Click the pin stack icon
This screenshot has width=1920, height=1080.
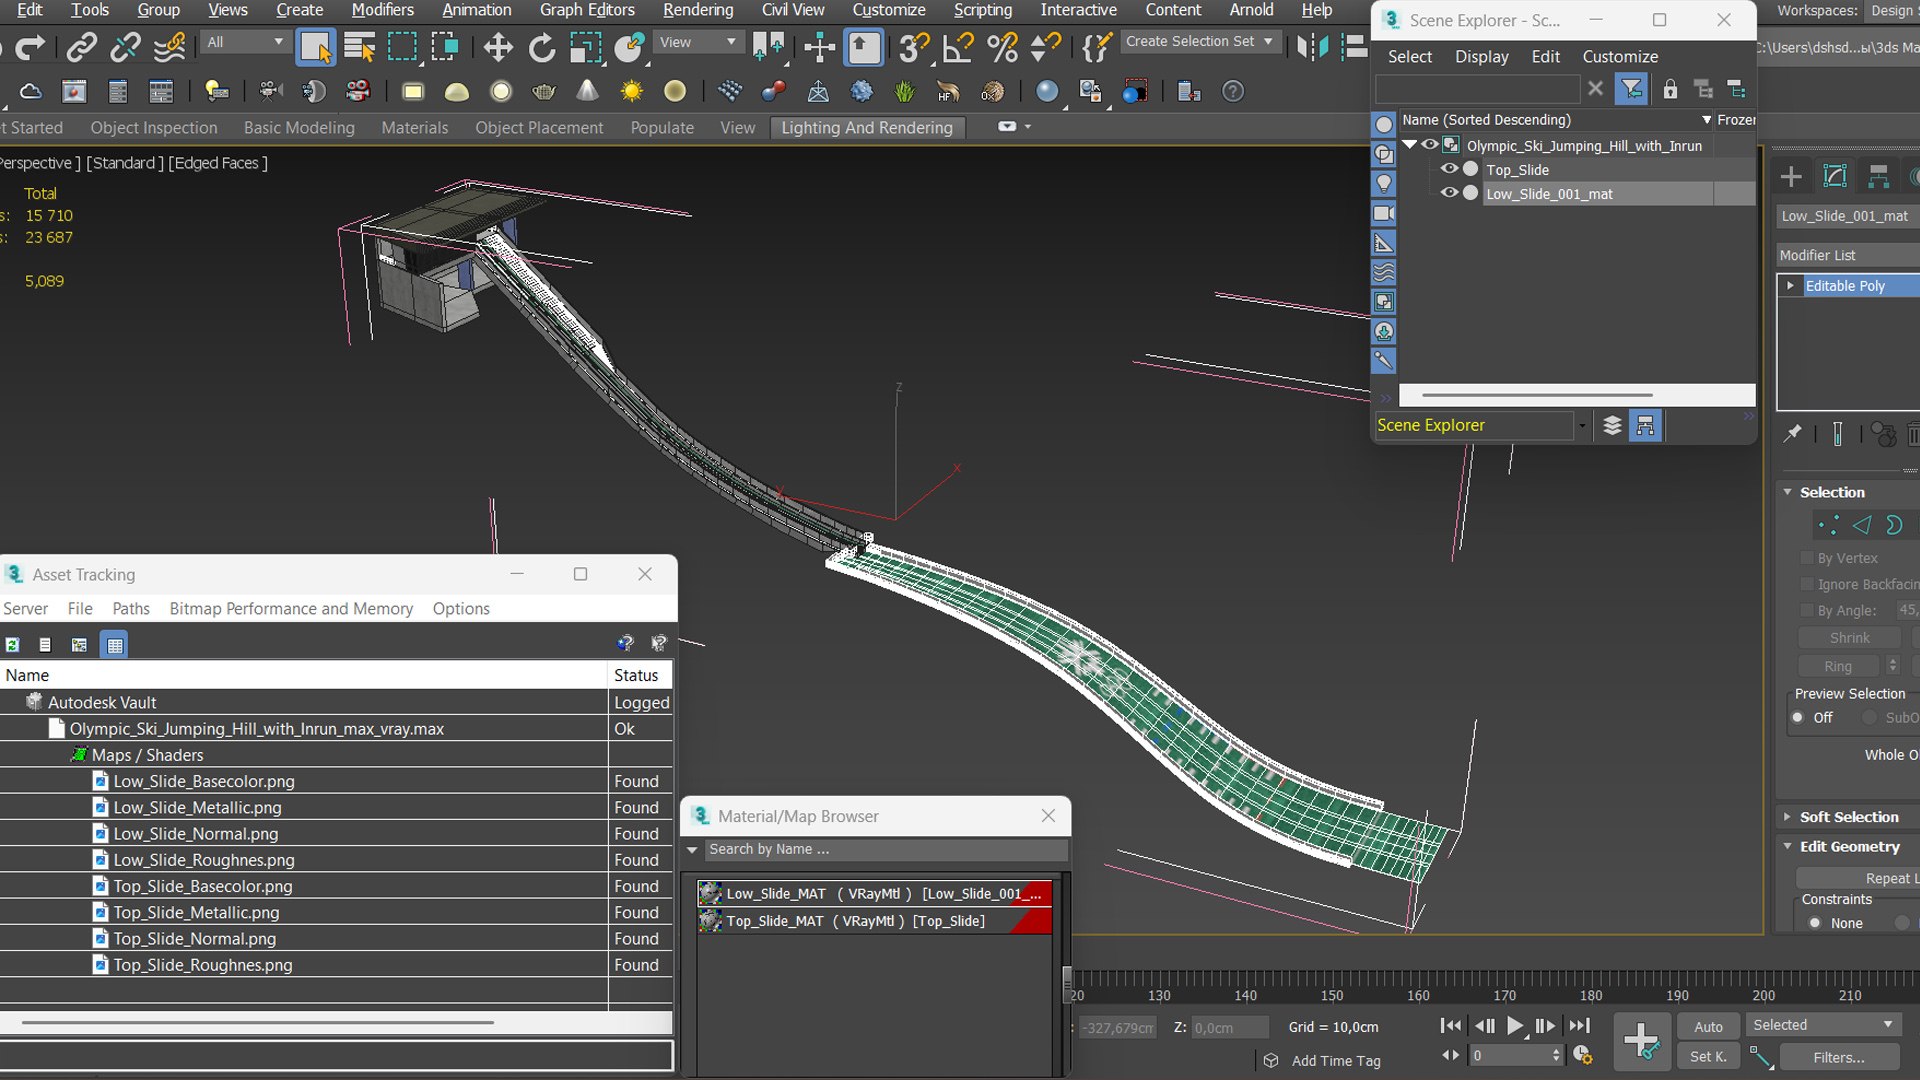(1792, 434)
